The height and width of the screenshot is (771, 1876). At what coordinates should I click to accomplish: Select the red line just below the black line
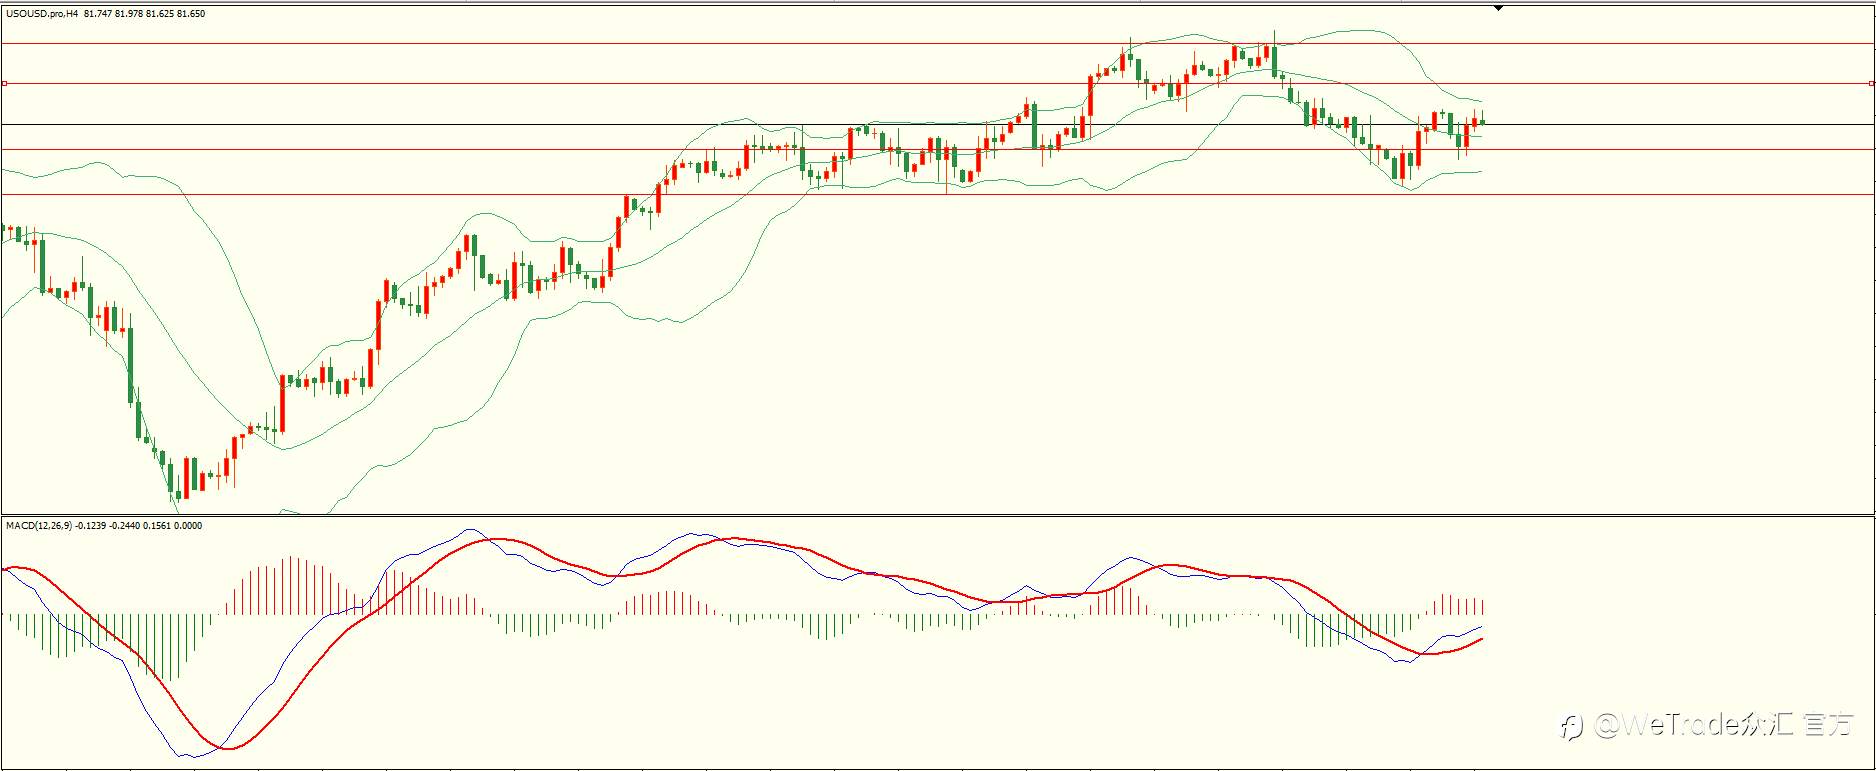click(937, 149)
